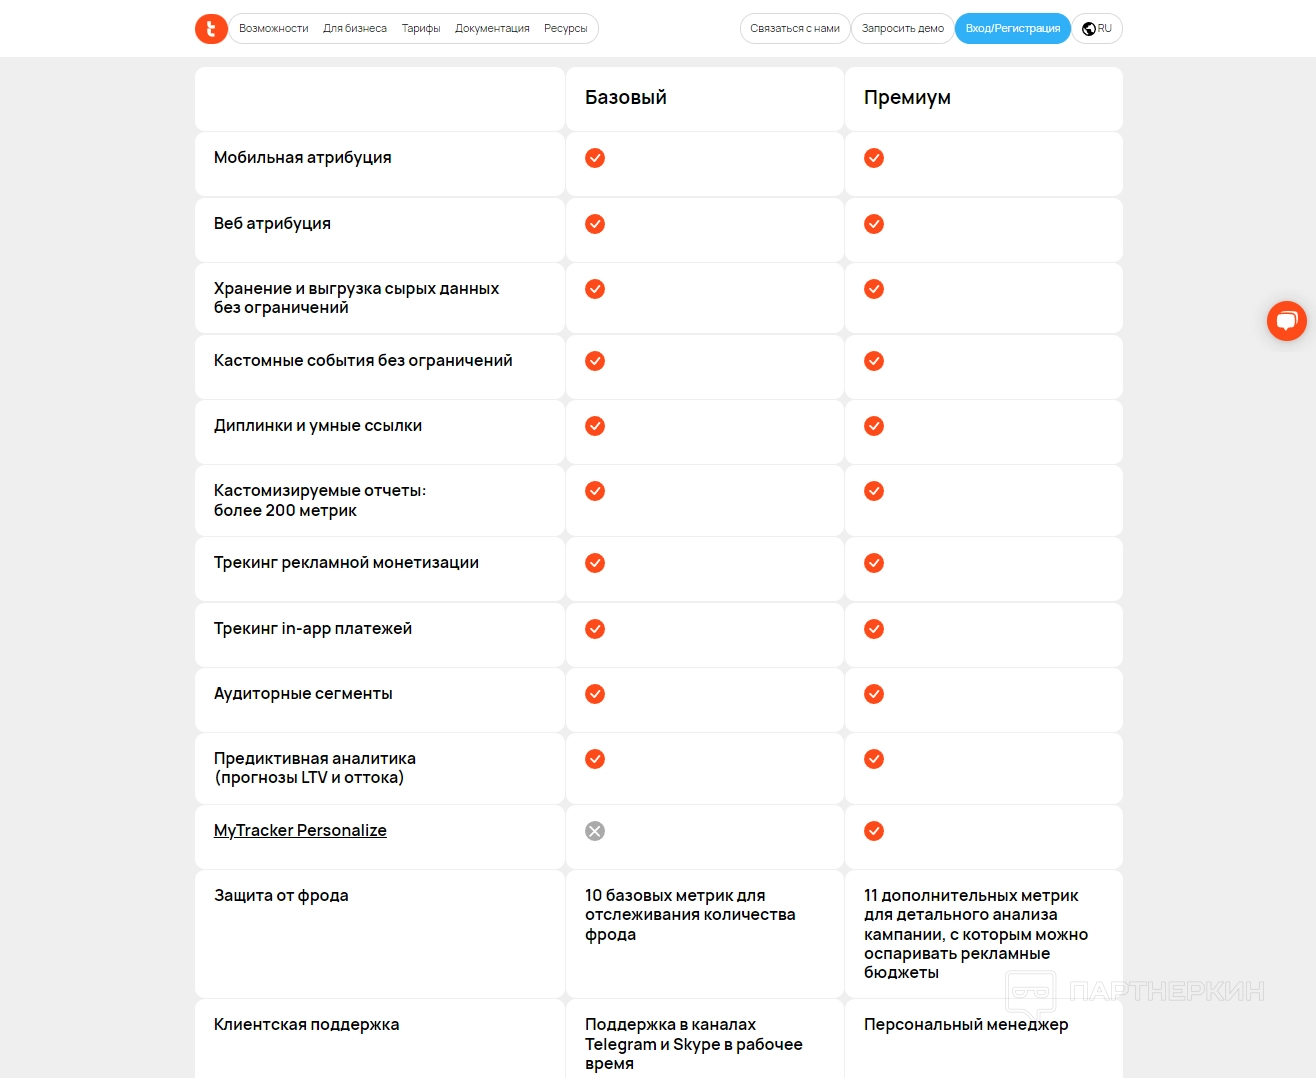This screenshot has width=1316, height=1078.
Task: Click the Премиум column header
Action: (x=907, y=97)
